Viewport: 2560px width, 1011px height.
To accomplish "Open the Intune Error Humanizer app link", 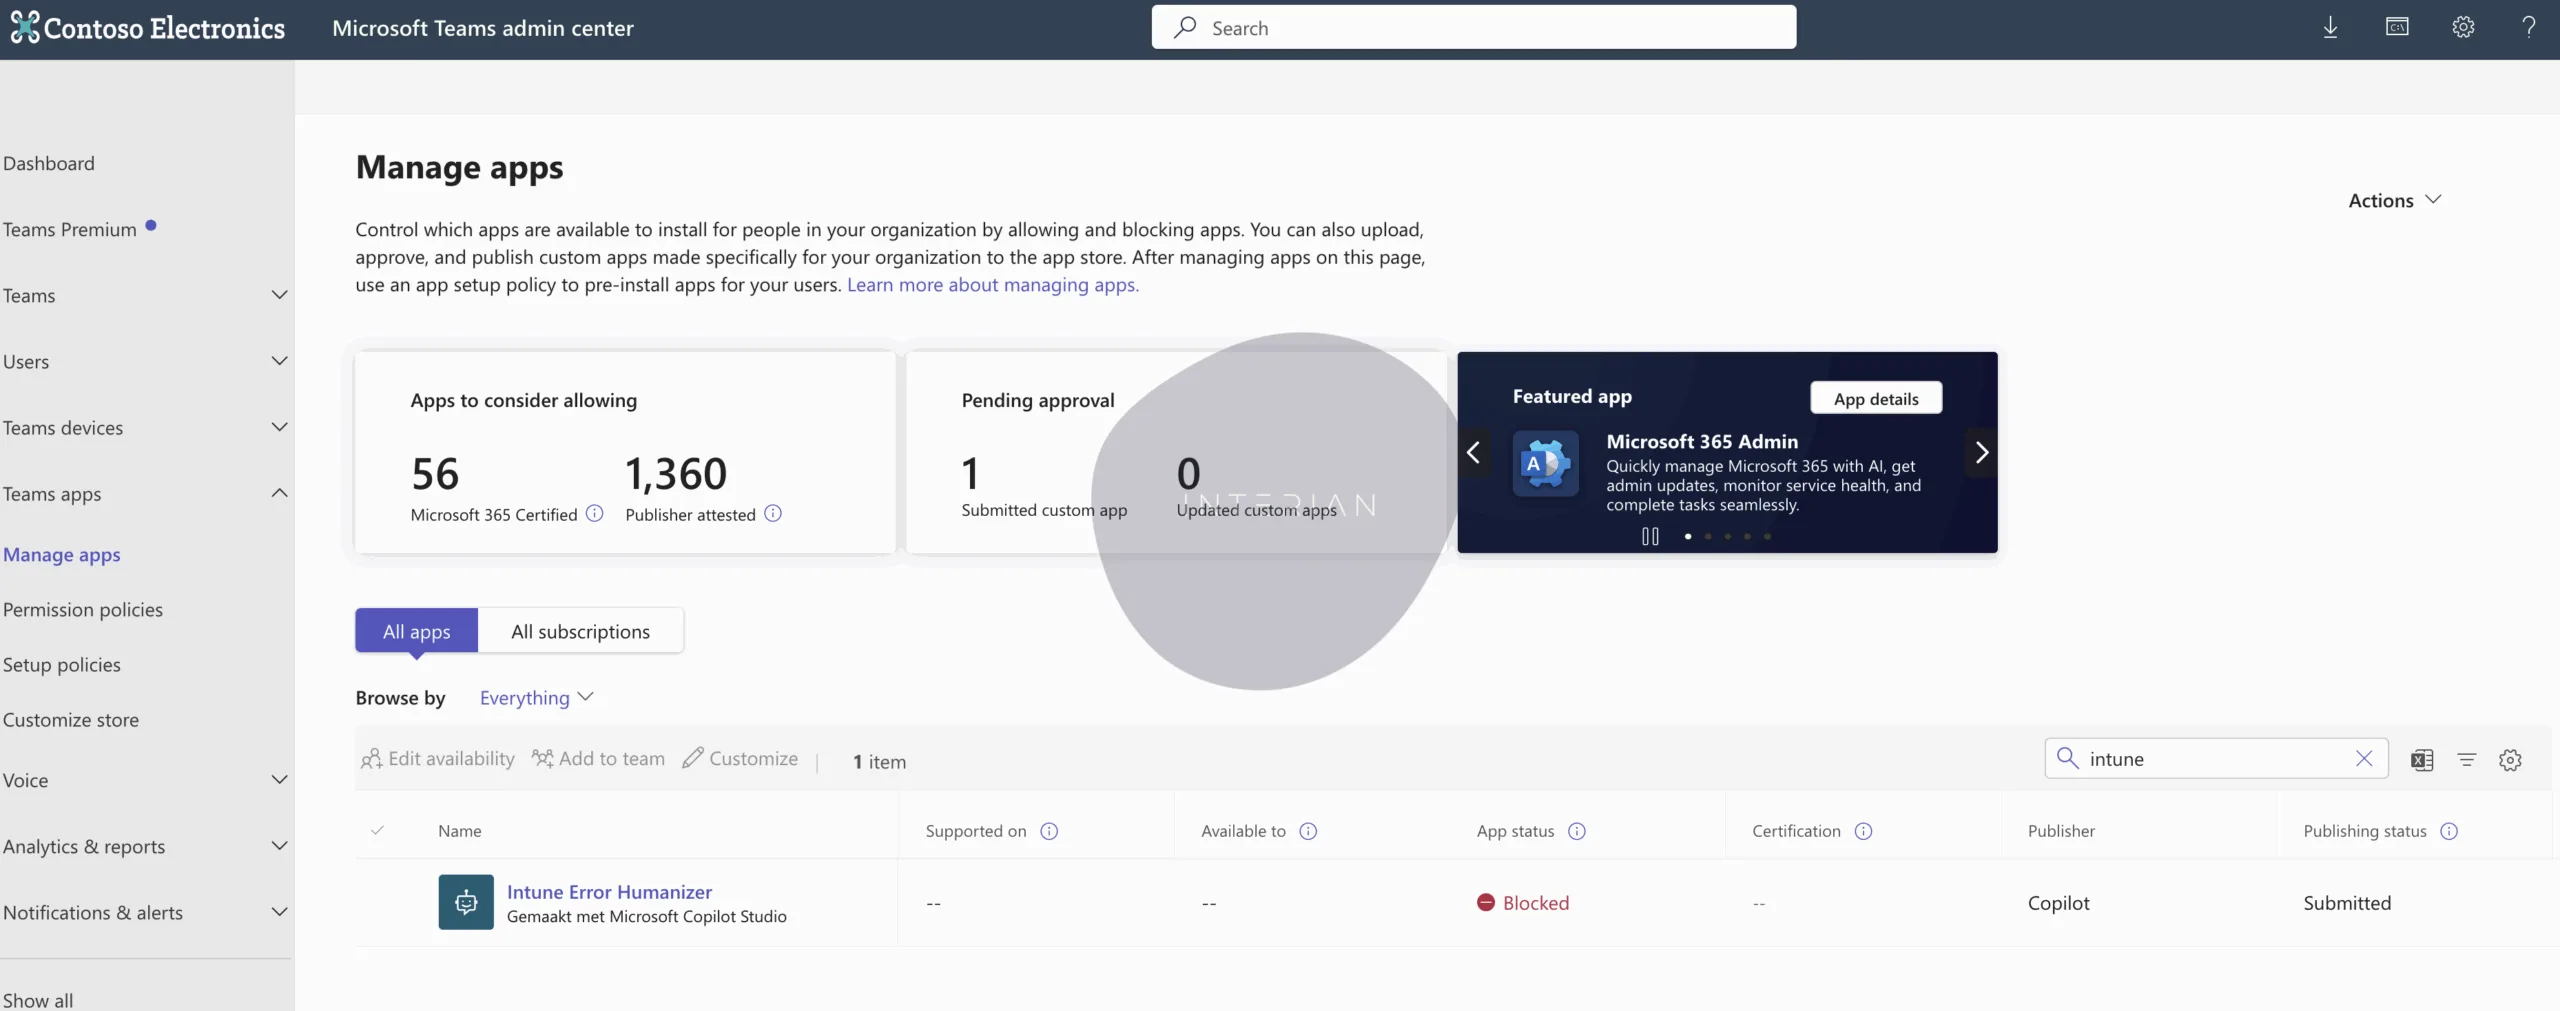I will coord(609,892).
